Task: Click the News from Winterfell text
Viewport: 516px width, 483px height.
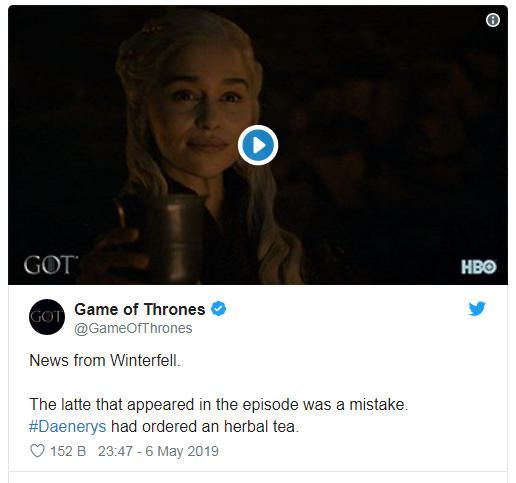Action: 105,360
